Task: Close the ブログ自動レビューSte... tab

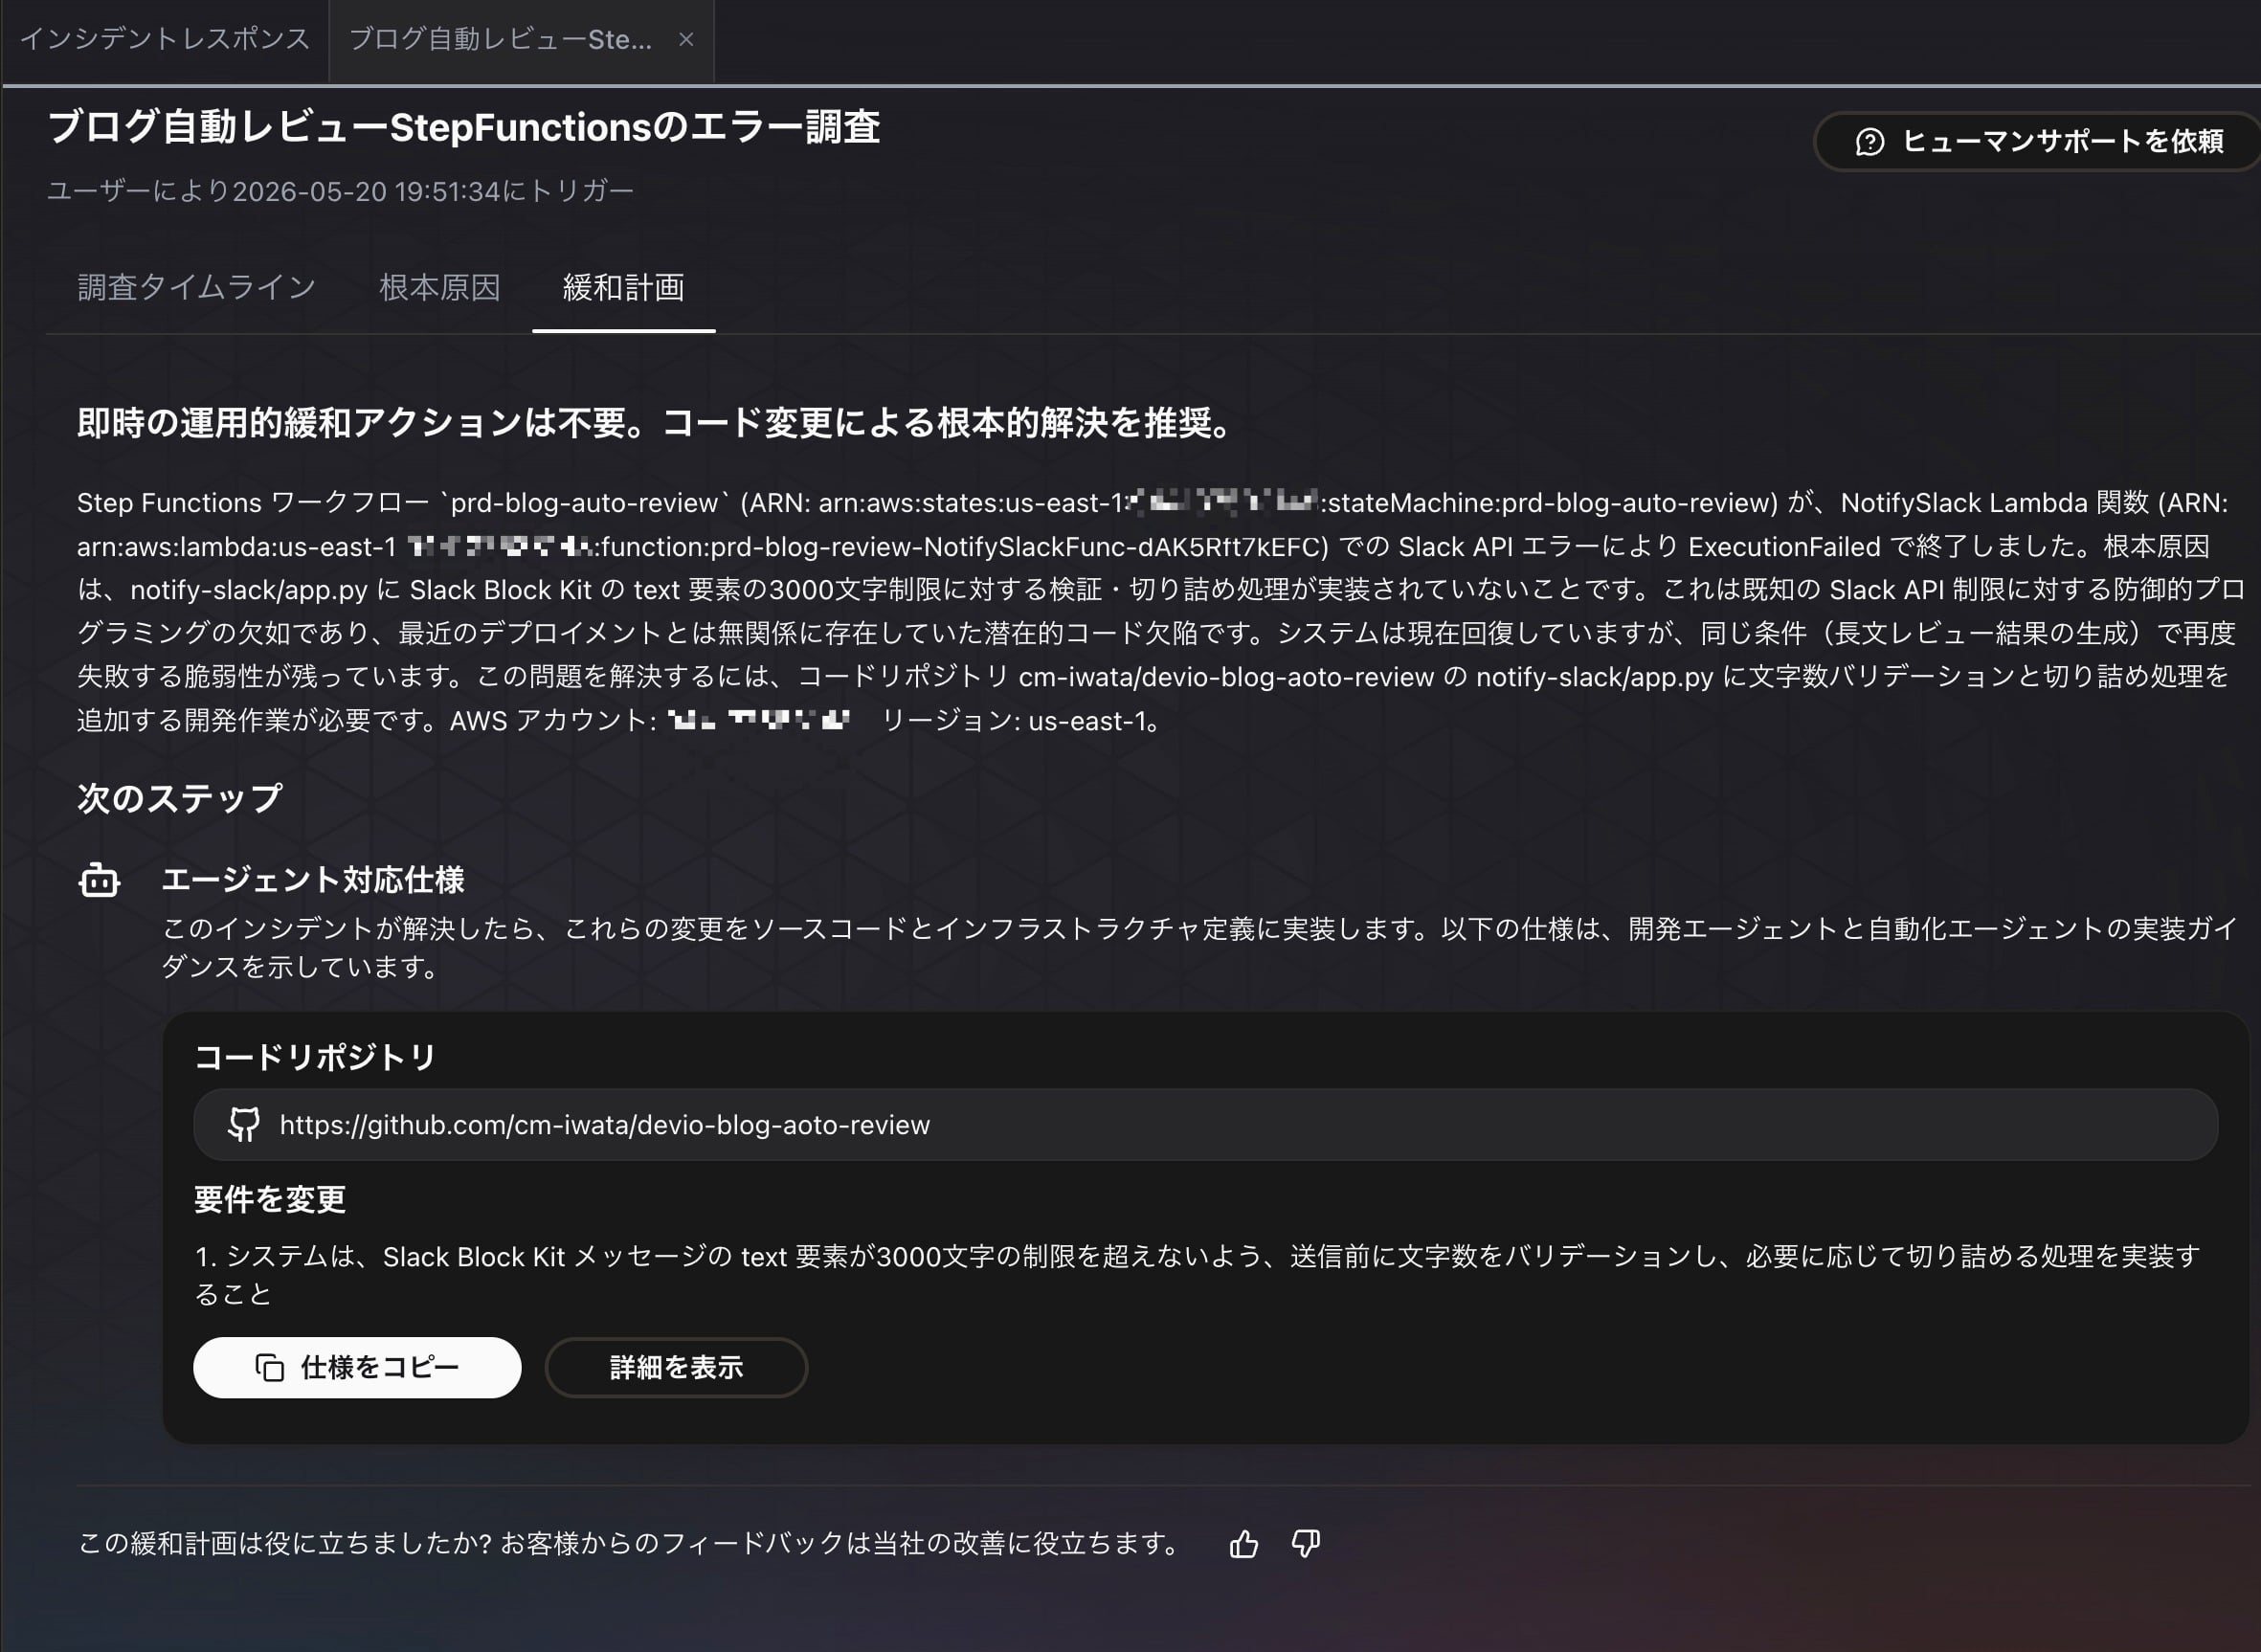Action: [x=686, y=39]
